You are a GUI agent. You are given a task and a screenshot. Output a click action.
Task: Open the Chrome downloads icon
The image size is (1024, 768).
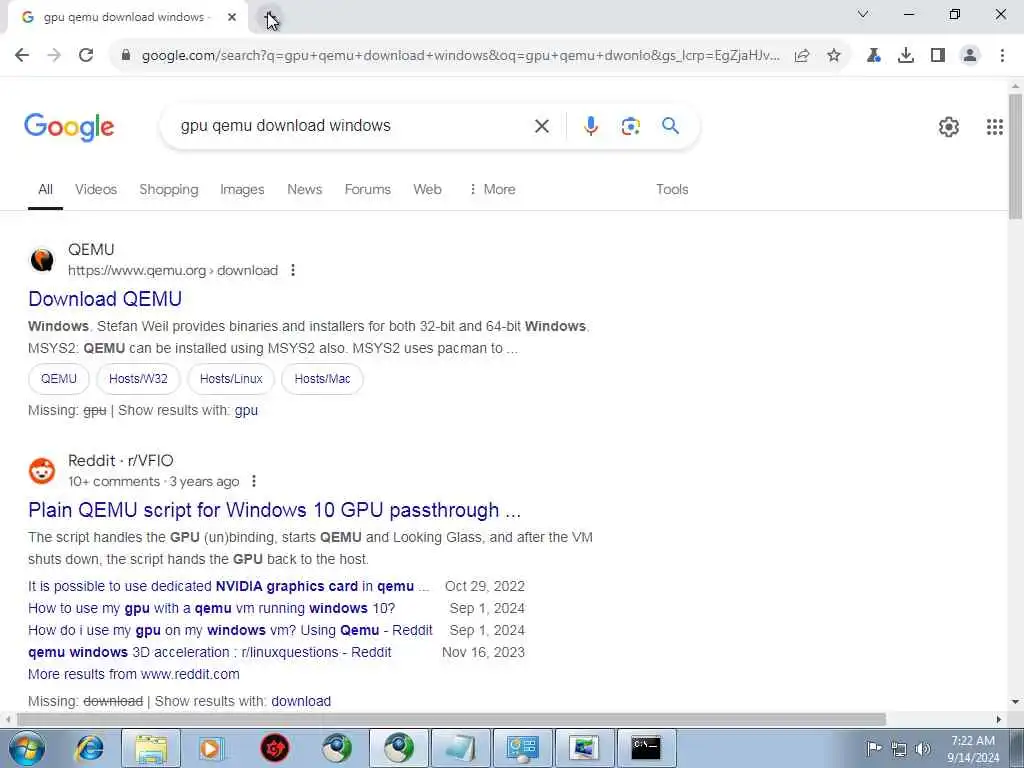(x=906, y=56)
